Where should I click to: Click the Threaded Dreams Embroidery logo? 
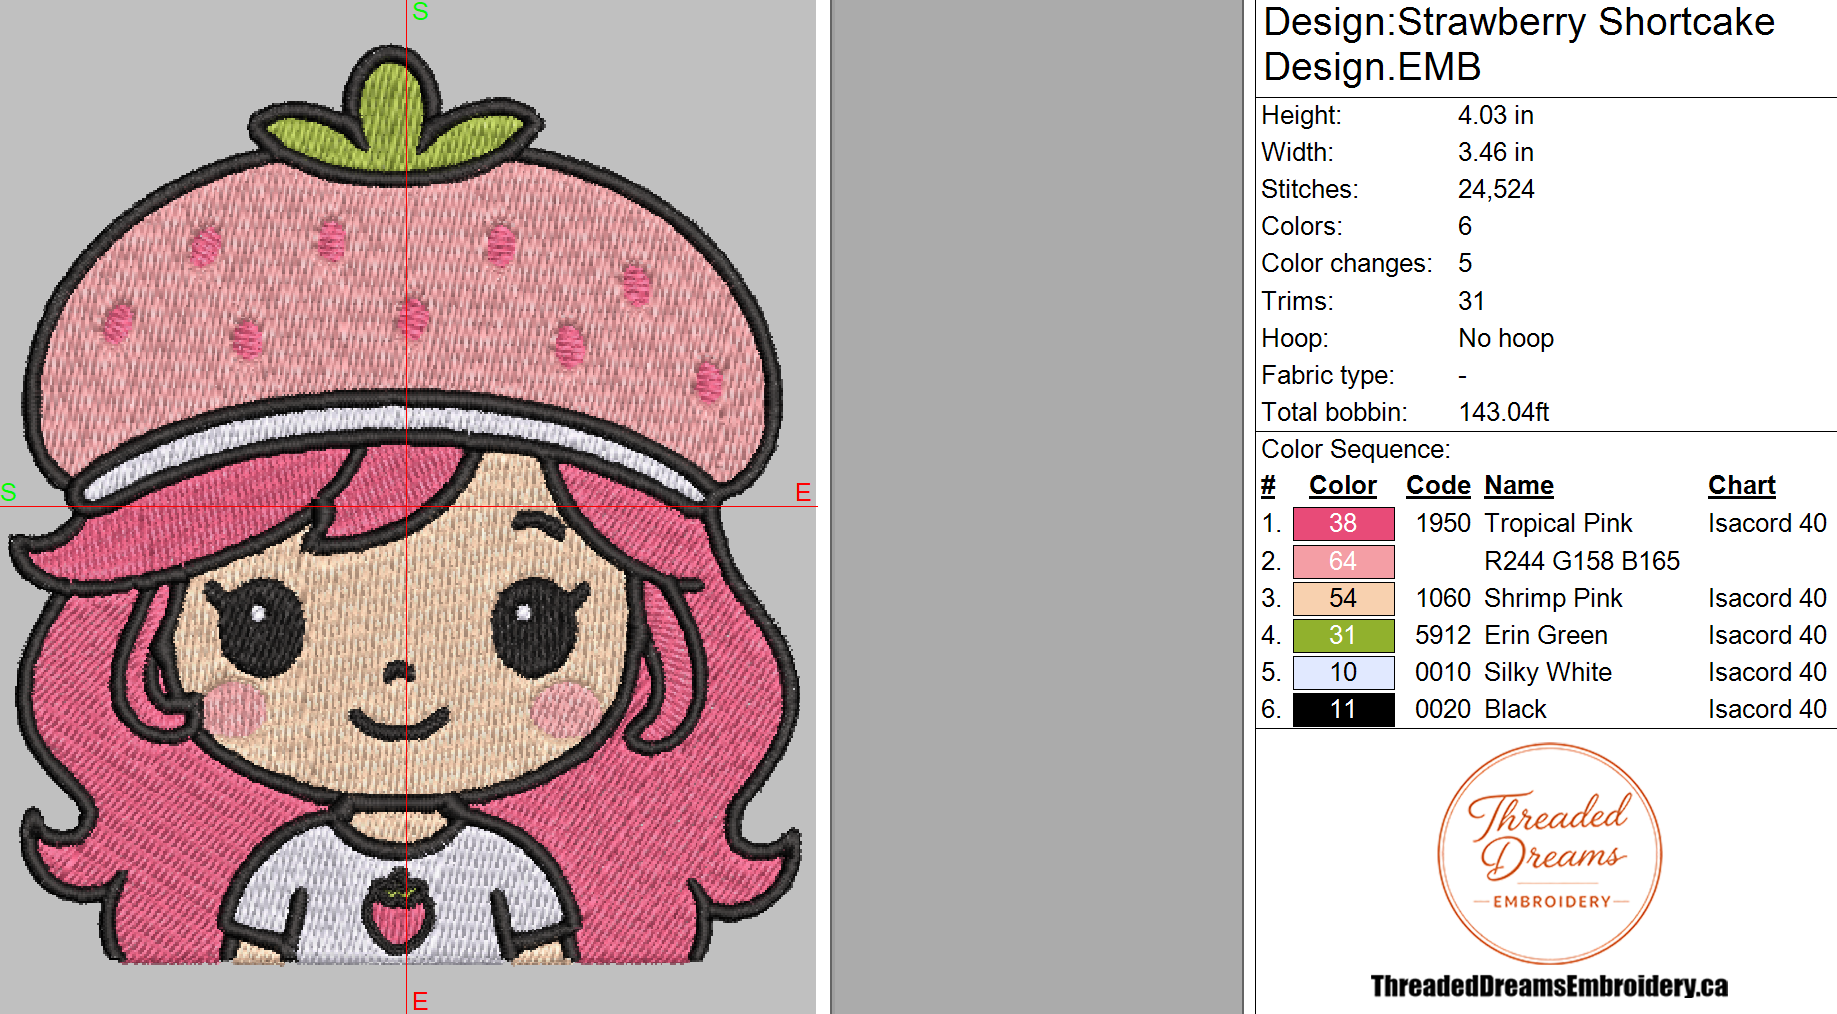tap(1549, 853)
